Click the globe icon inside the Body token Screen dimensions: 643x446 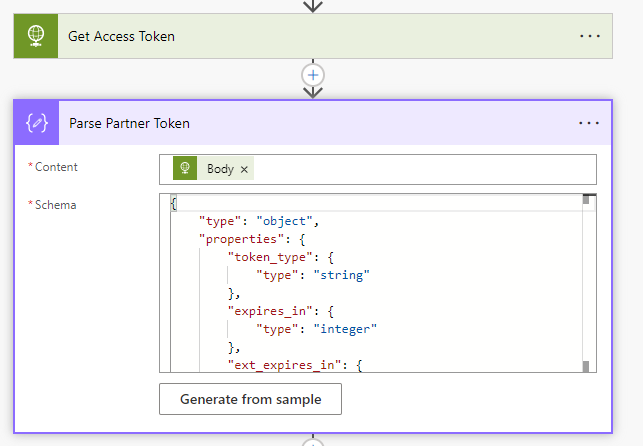pyautogui.click(x=184, y=169)
